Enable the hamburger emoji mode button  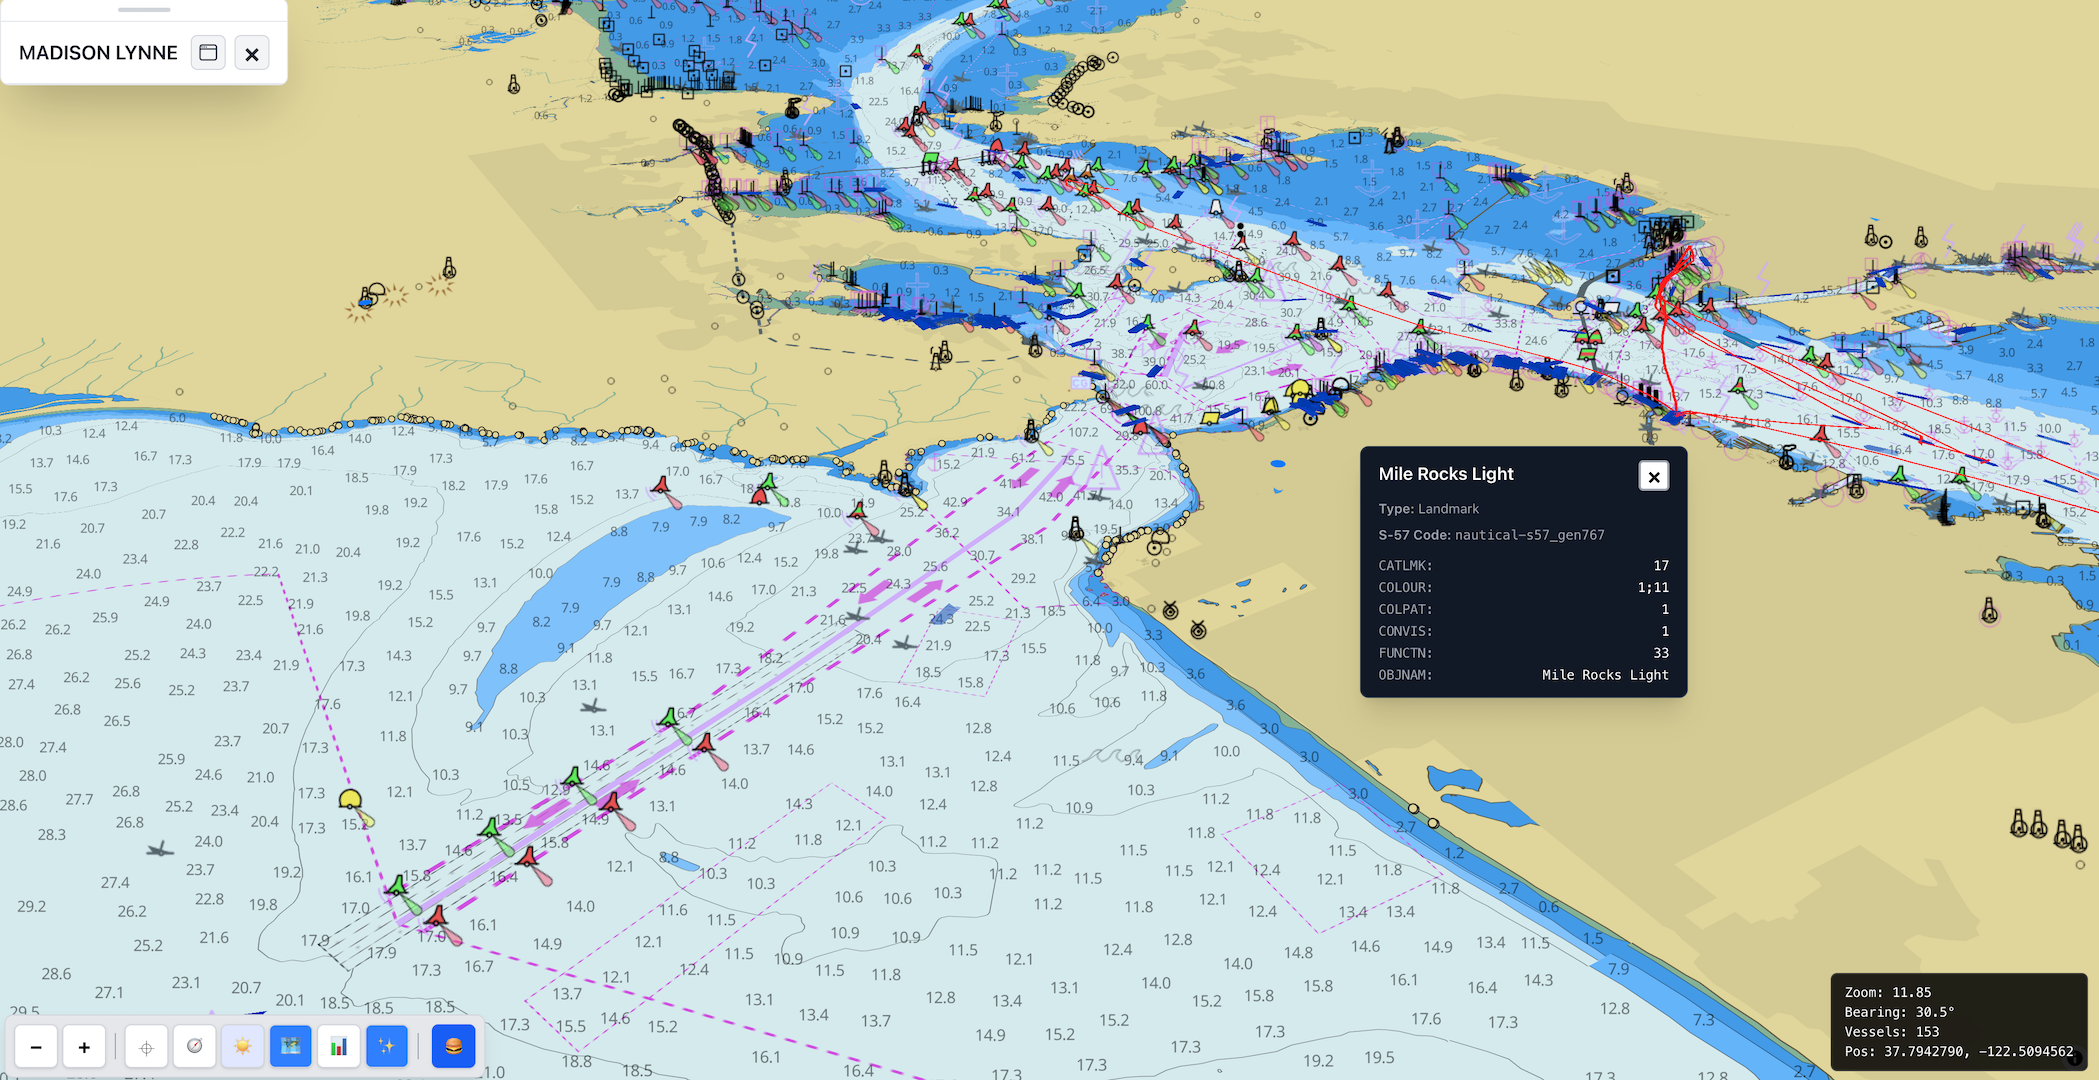point(452,1046)
